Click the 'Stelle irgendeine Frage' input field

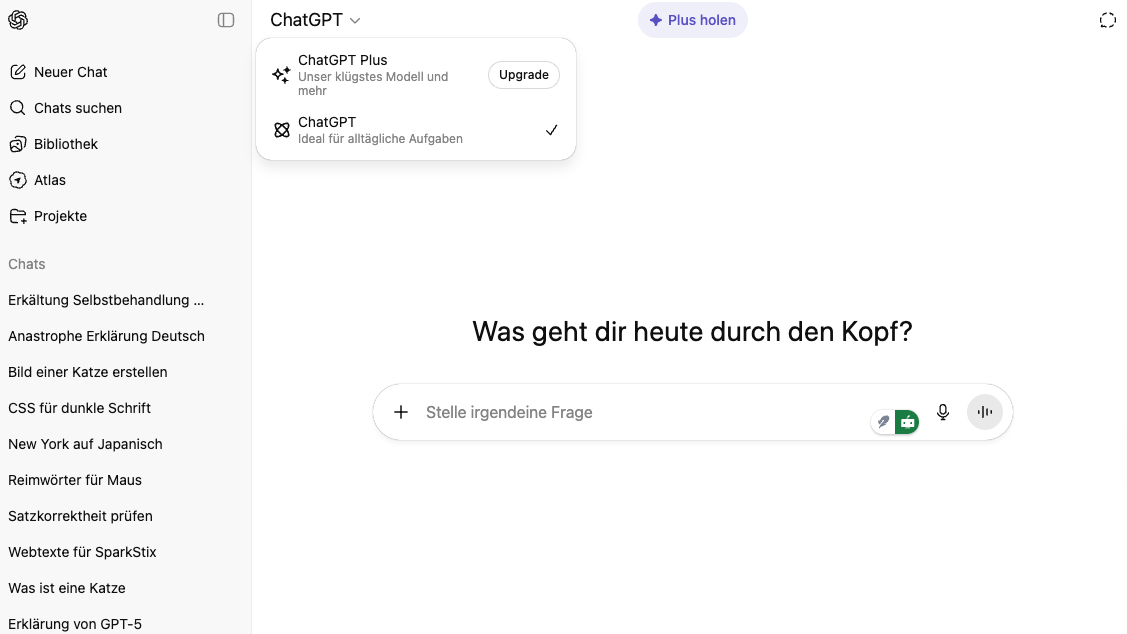pos(600,411)
